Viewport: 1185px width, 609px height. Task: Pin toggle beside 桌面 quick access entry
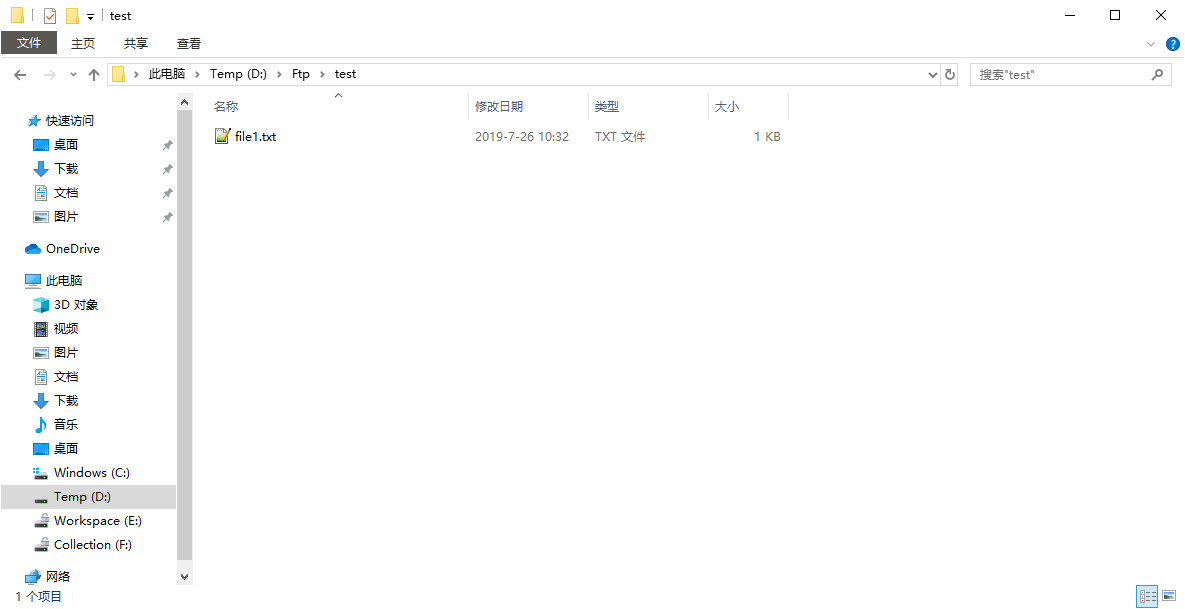(168, 144)
